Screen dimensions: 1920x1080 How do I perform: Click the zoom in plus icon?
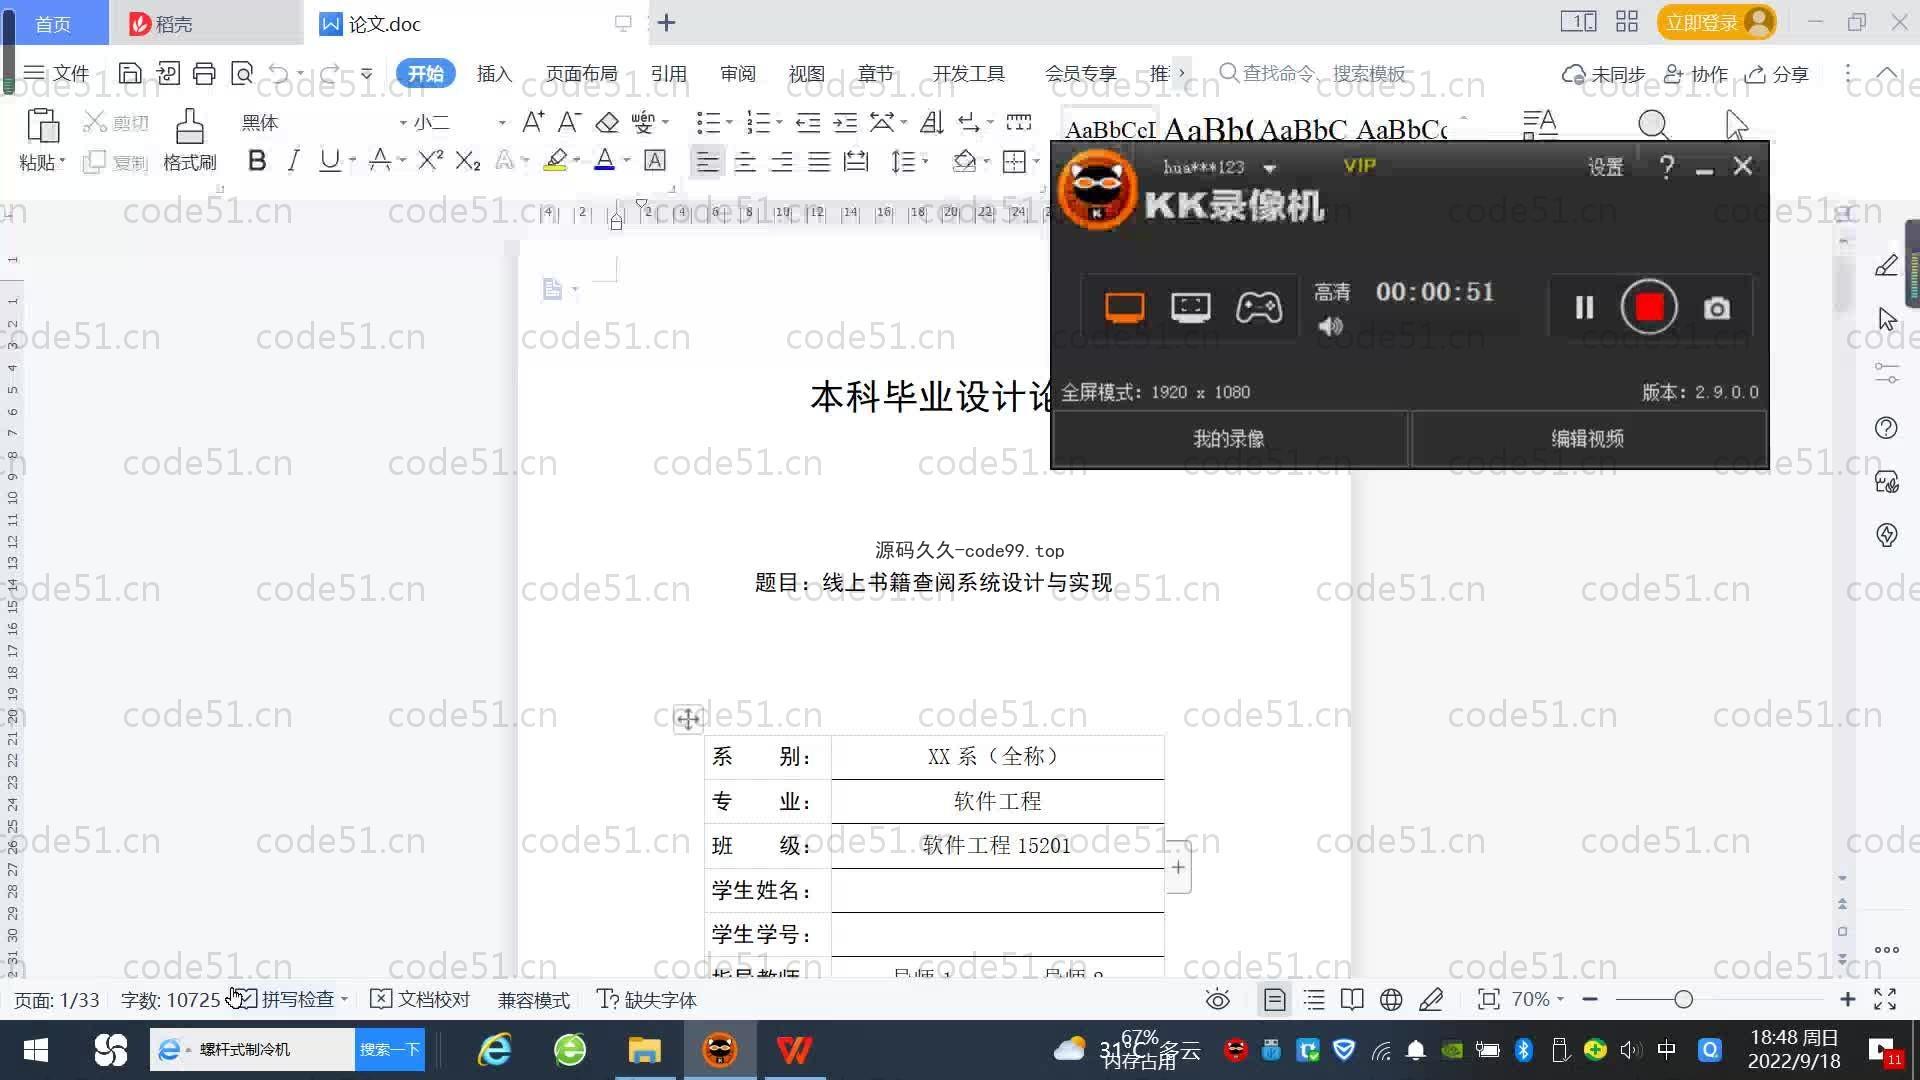coord(1847,999)
